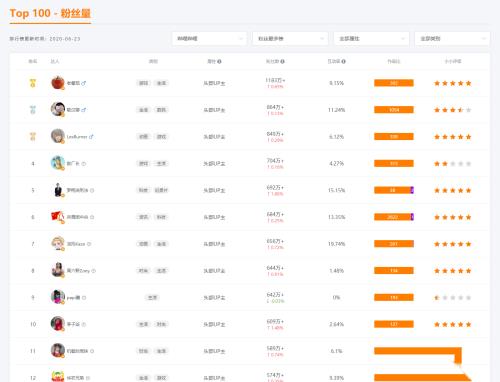
Task: Open the suited-man avatar at rank 5
Action: coord(58,190)
